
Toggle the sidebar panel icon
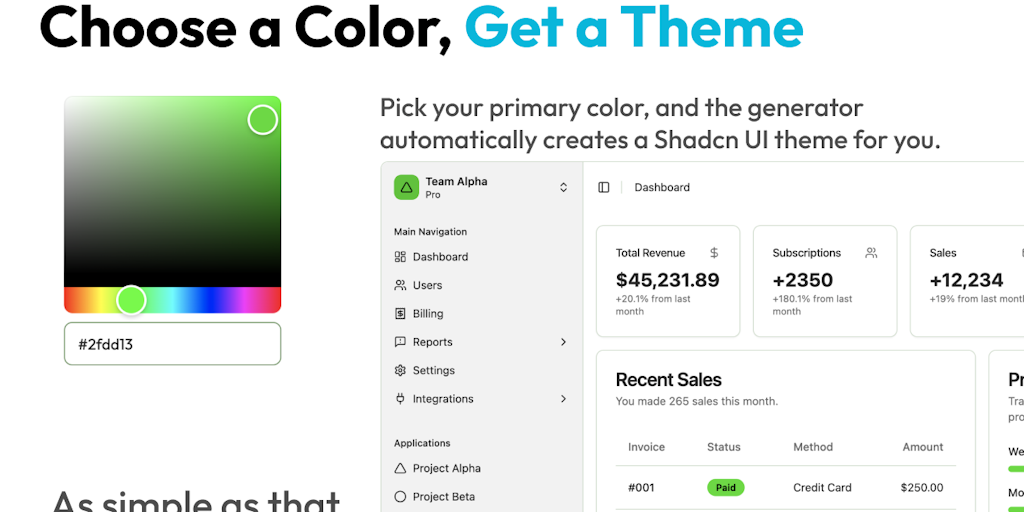(x=604, y=187)
